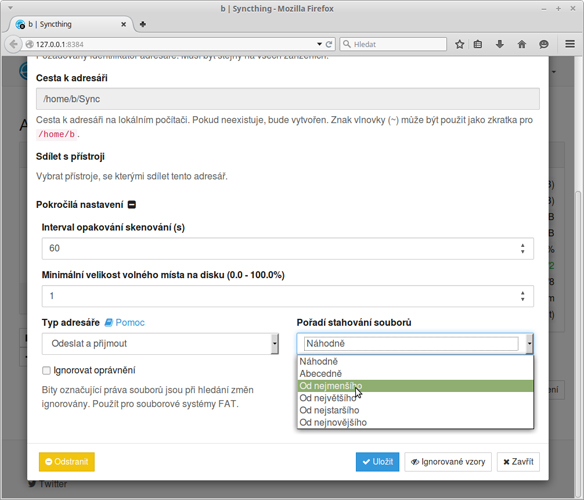Enable Ignorovat oprávnění checkbox
Viewport: 584px width, 500px height.
[x=46, y=370]
